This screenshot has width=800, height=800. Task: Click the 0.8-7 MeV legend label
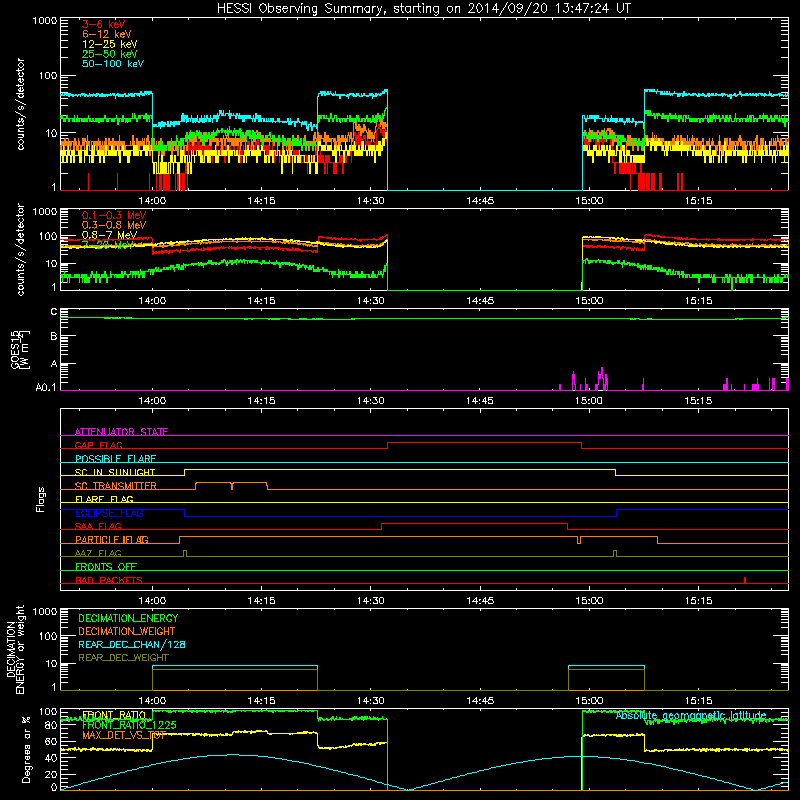click(x=110, y=235)
